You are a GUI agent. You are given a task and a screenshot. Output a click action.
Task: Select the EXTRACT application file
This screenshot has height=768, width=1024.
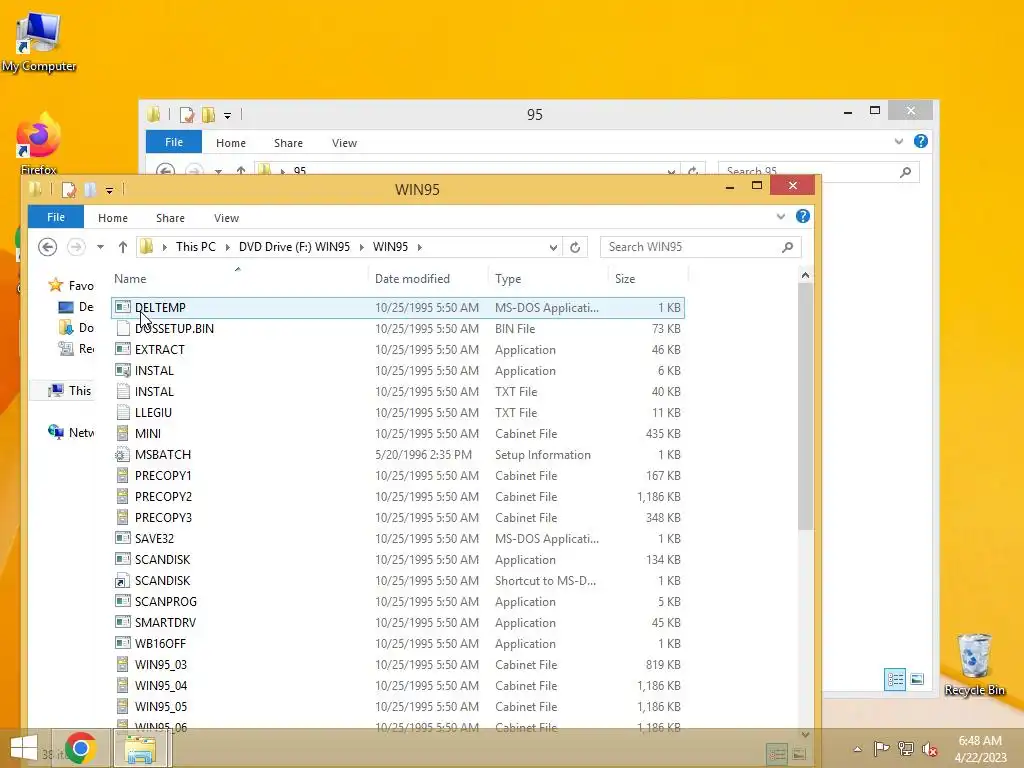coord(398,349)
